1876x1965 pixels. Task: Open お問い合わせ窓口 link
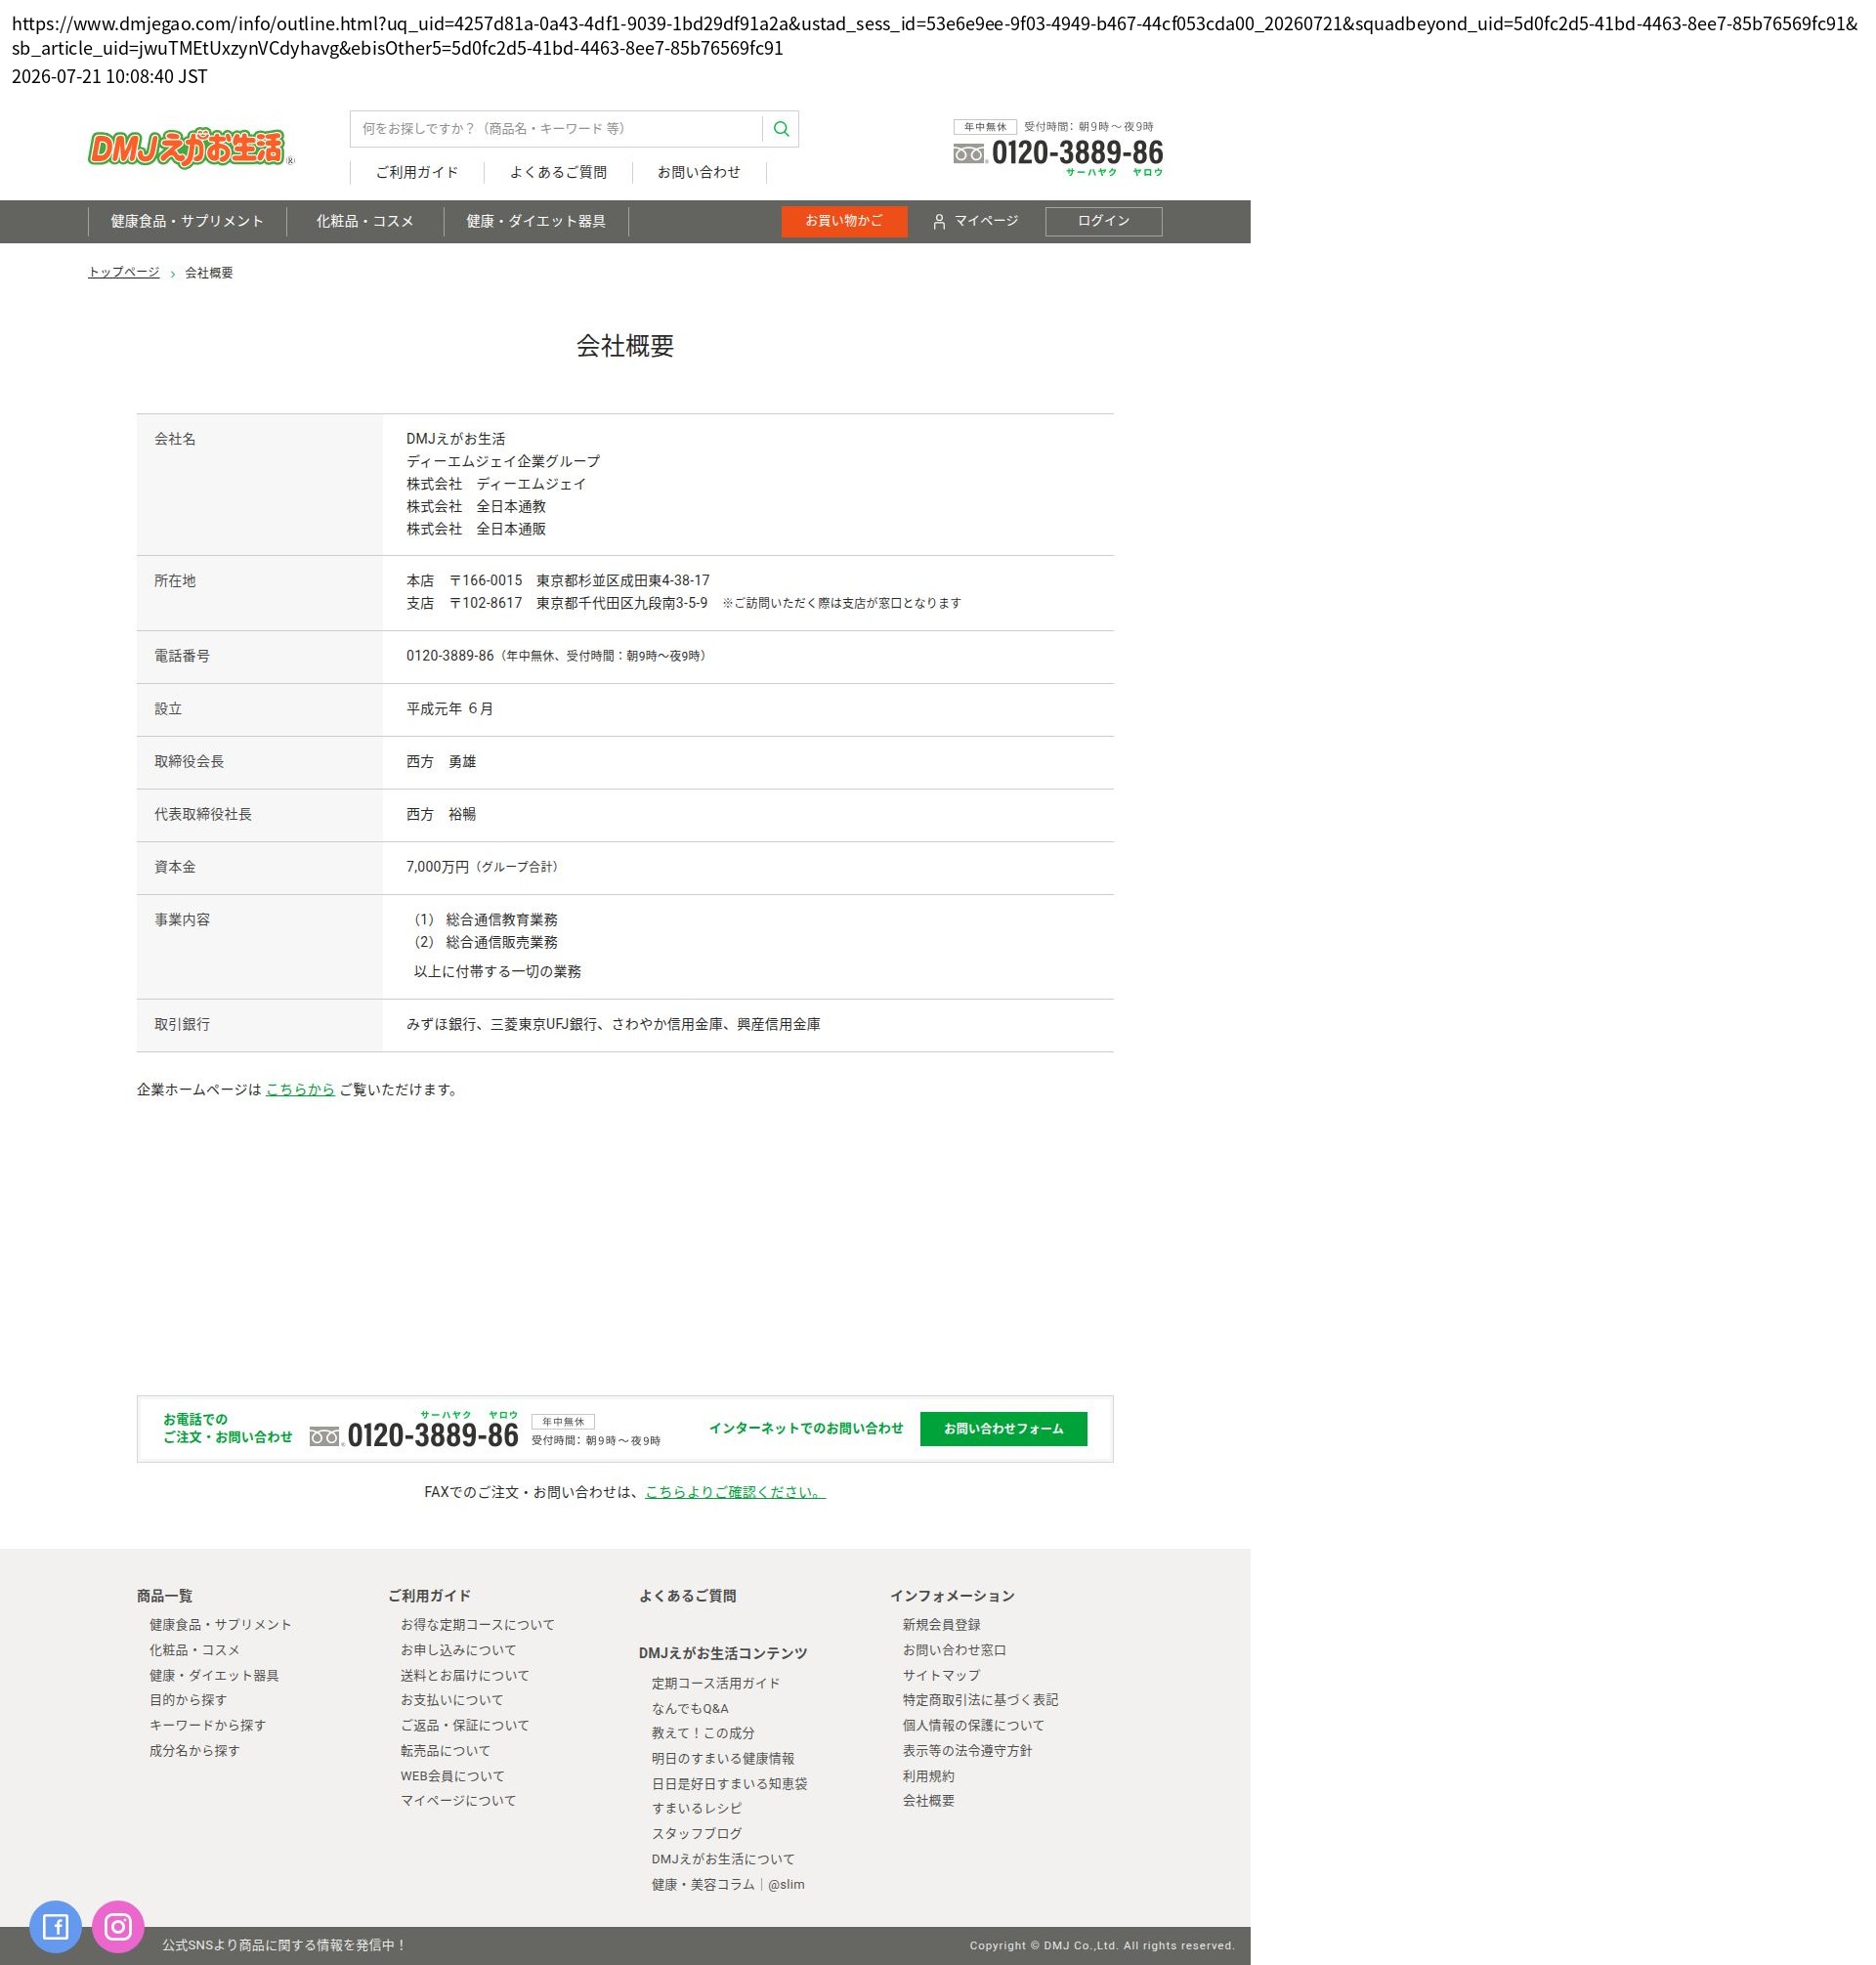[955, 1649]
